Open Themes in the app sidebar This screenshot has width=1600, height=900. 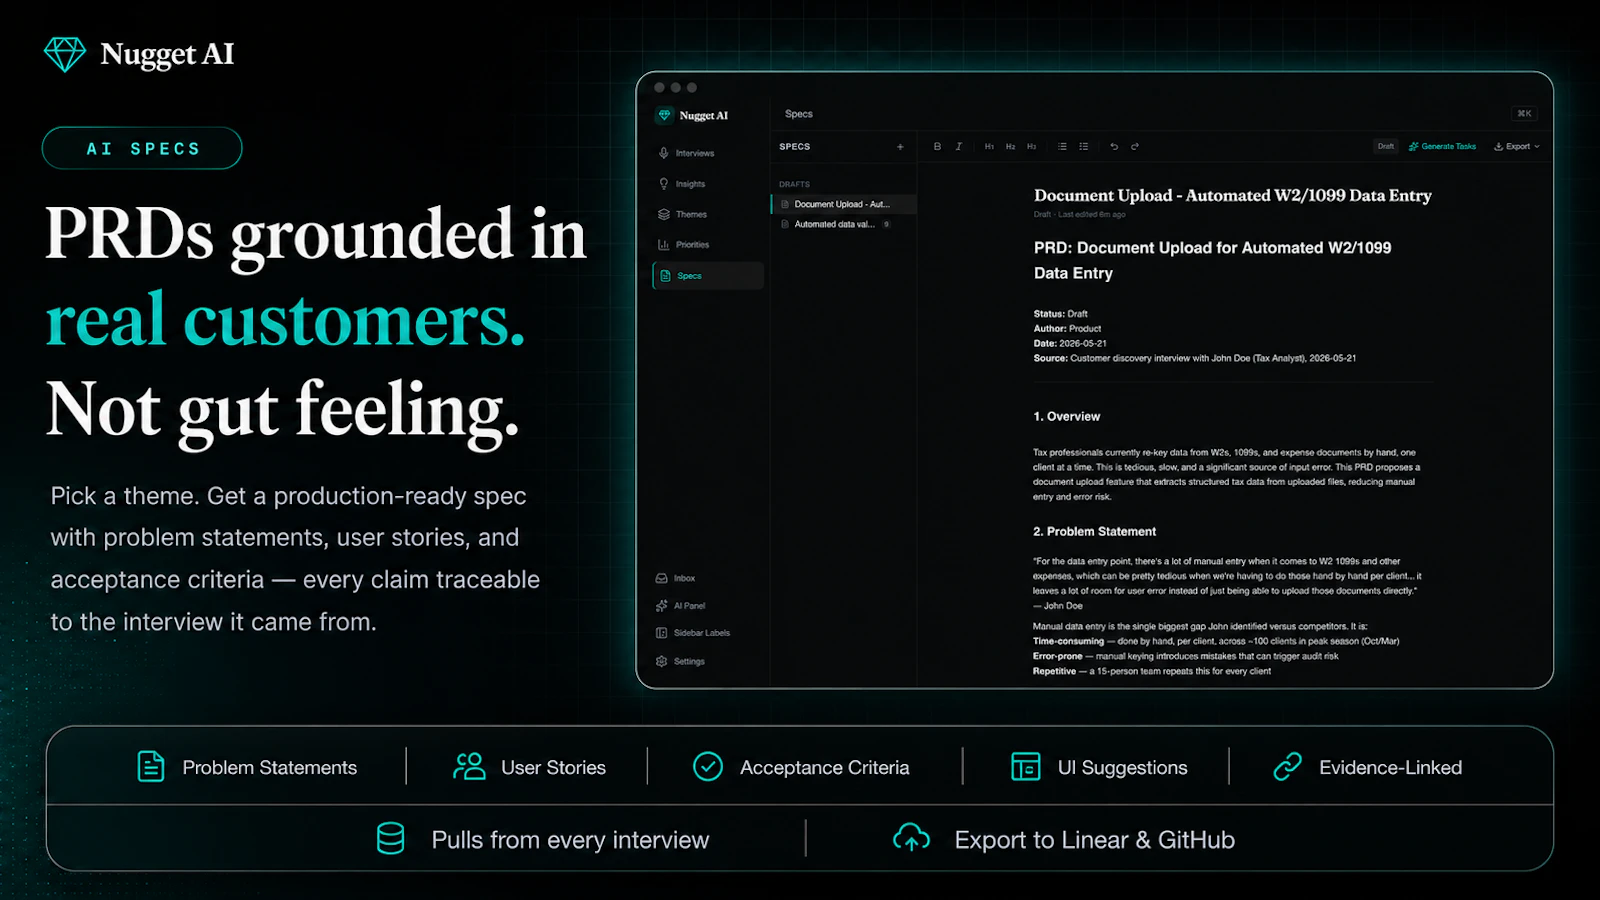(683, 214)
